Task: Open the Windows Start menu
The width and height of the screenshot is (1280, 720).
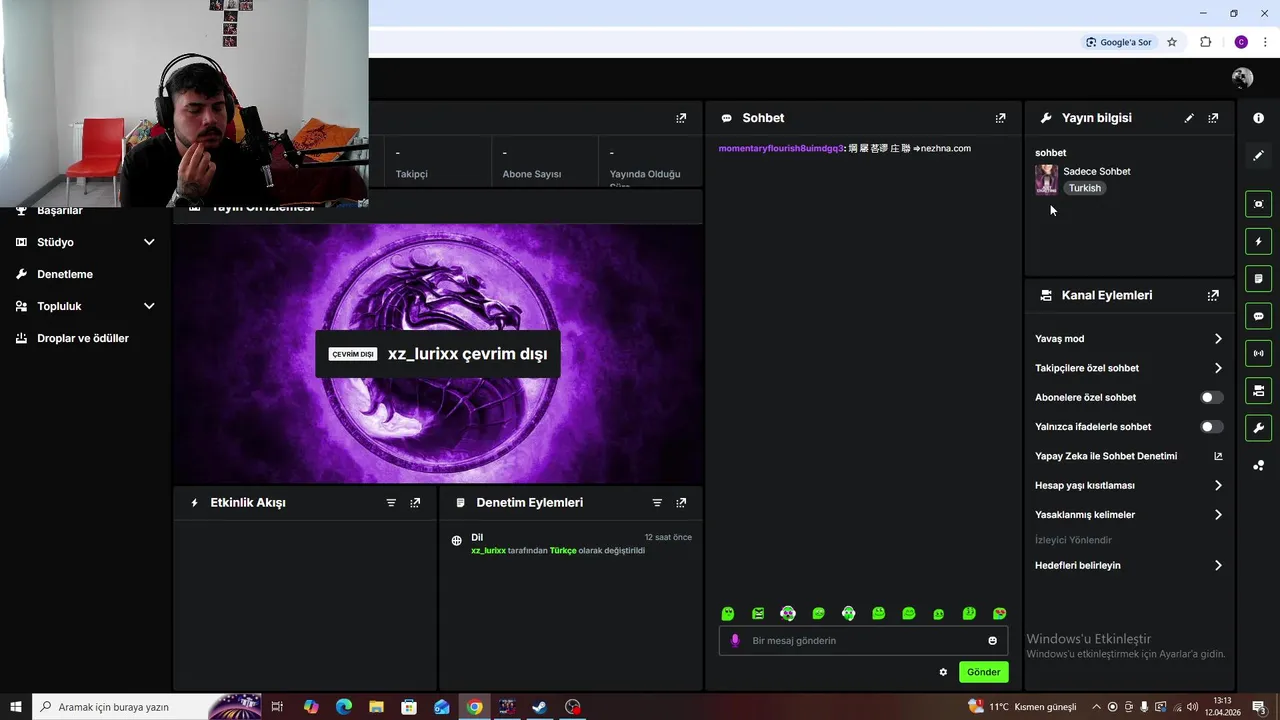Action: click(x=16, y=707)
